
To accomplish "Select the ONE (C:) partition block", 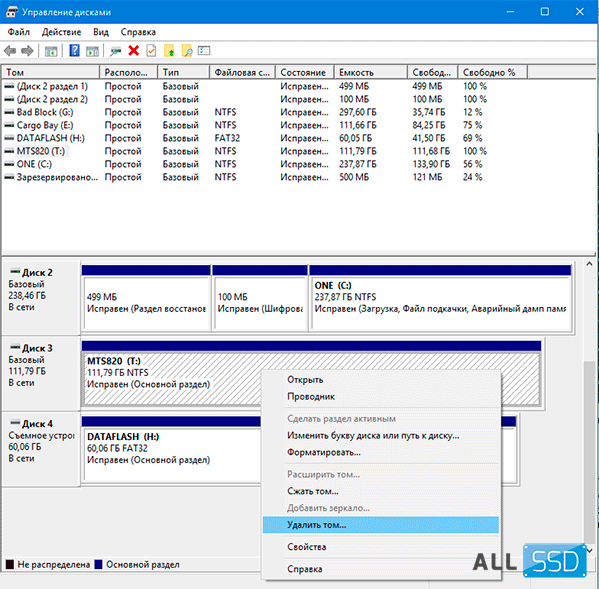I will tap(440, 297).
